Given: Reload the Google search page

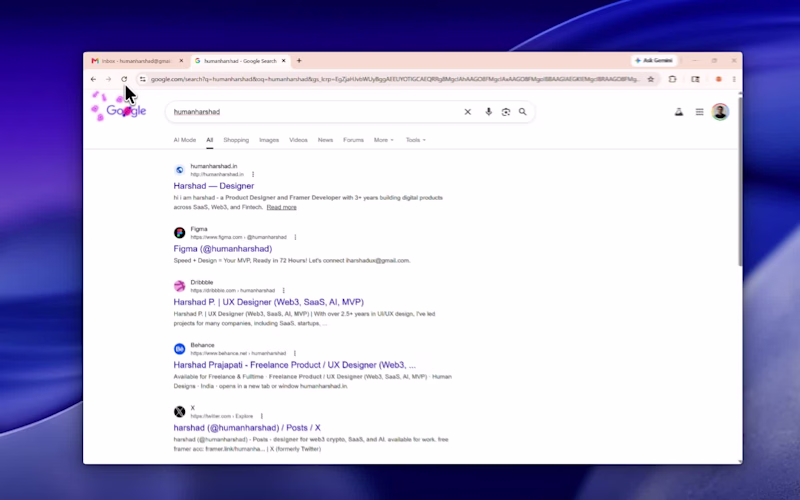Looking at the screenshot, I should (124, 79).
